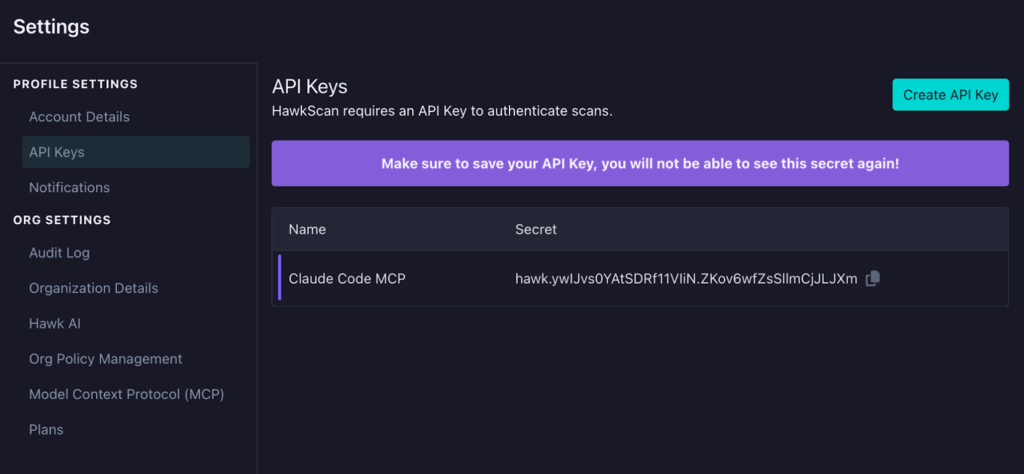Image resolution: width=1024 pixels, height=474 pixels.
Task: Go to Model Context Protocol (MCP)
Action: [126, 394]
